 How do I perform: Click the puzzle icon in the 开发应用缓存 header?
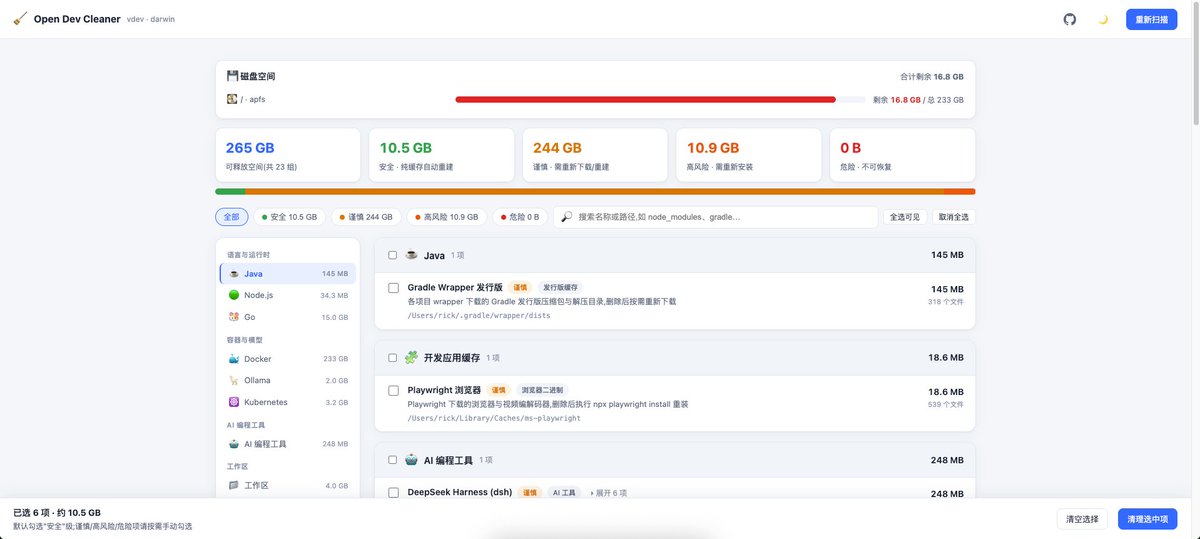point(411,357)
